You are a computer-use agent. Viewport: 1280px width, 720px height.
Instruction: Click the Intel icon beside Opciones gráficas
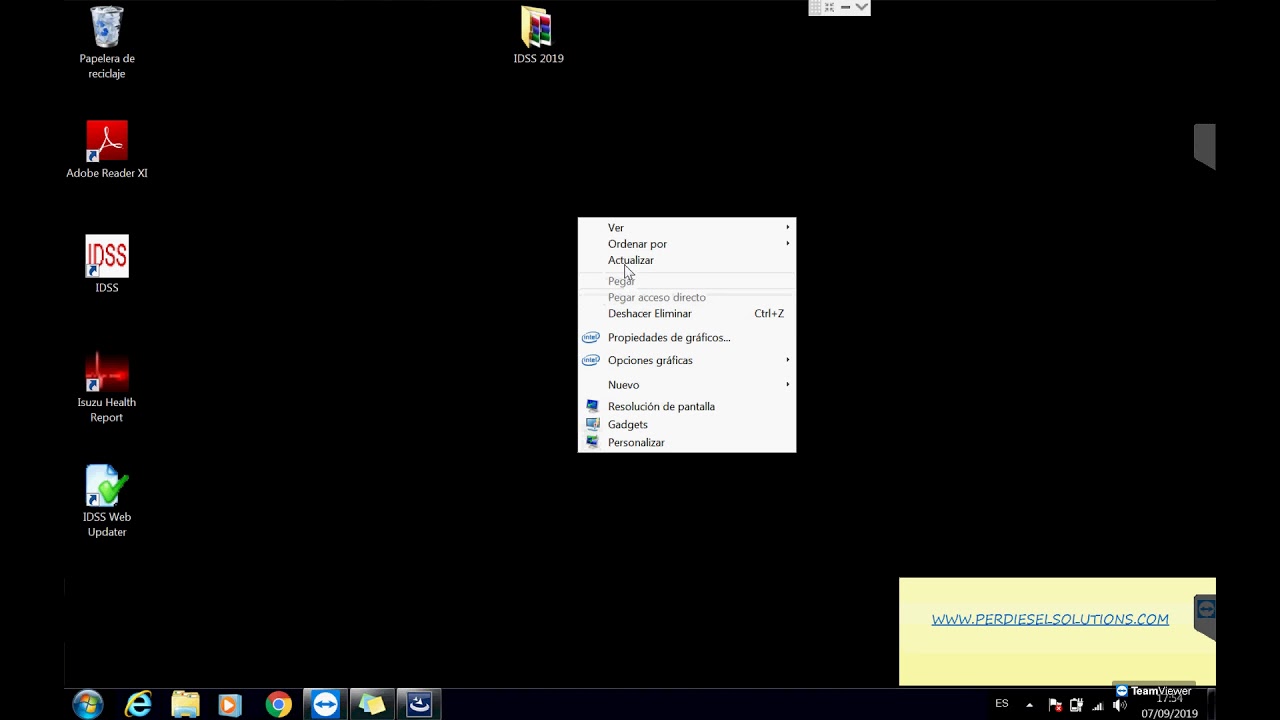pos(591,360)
